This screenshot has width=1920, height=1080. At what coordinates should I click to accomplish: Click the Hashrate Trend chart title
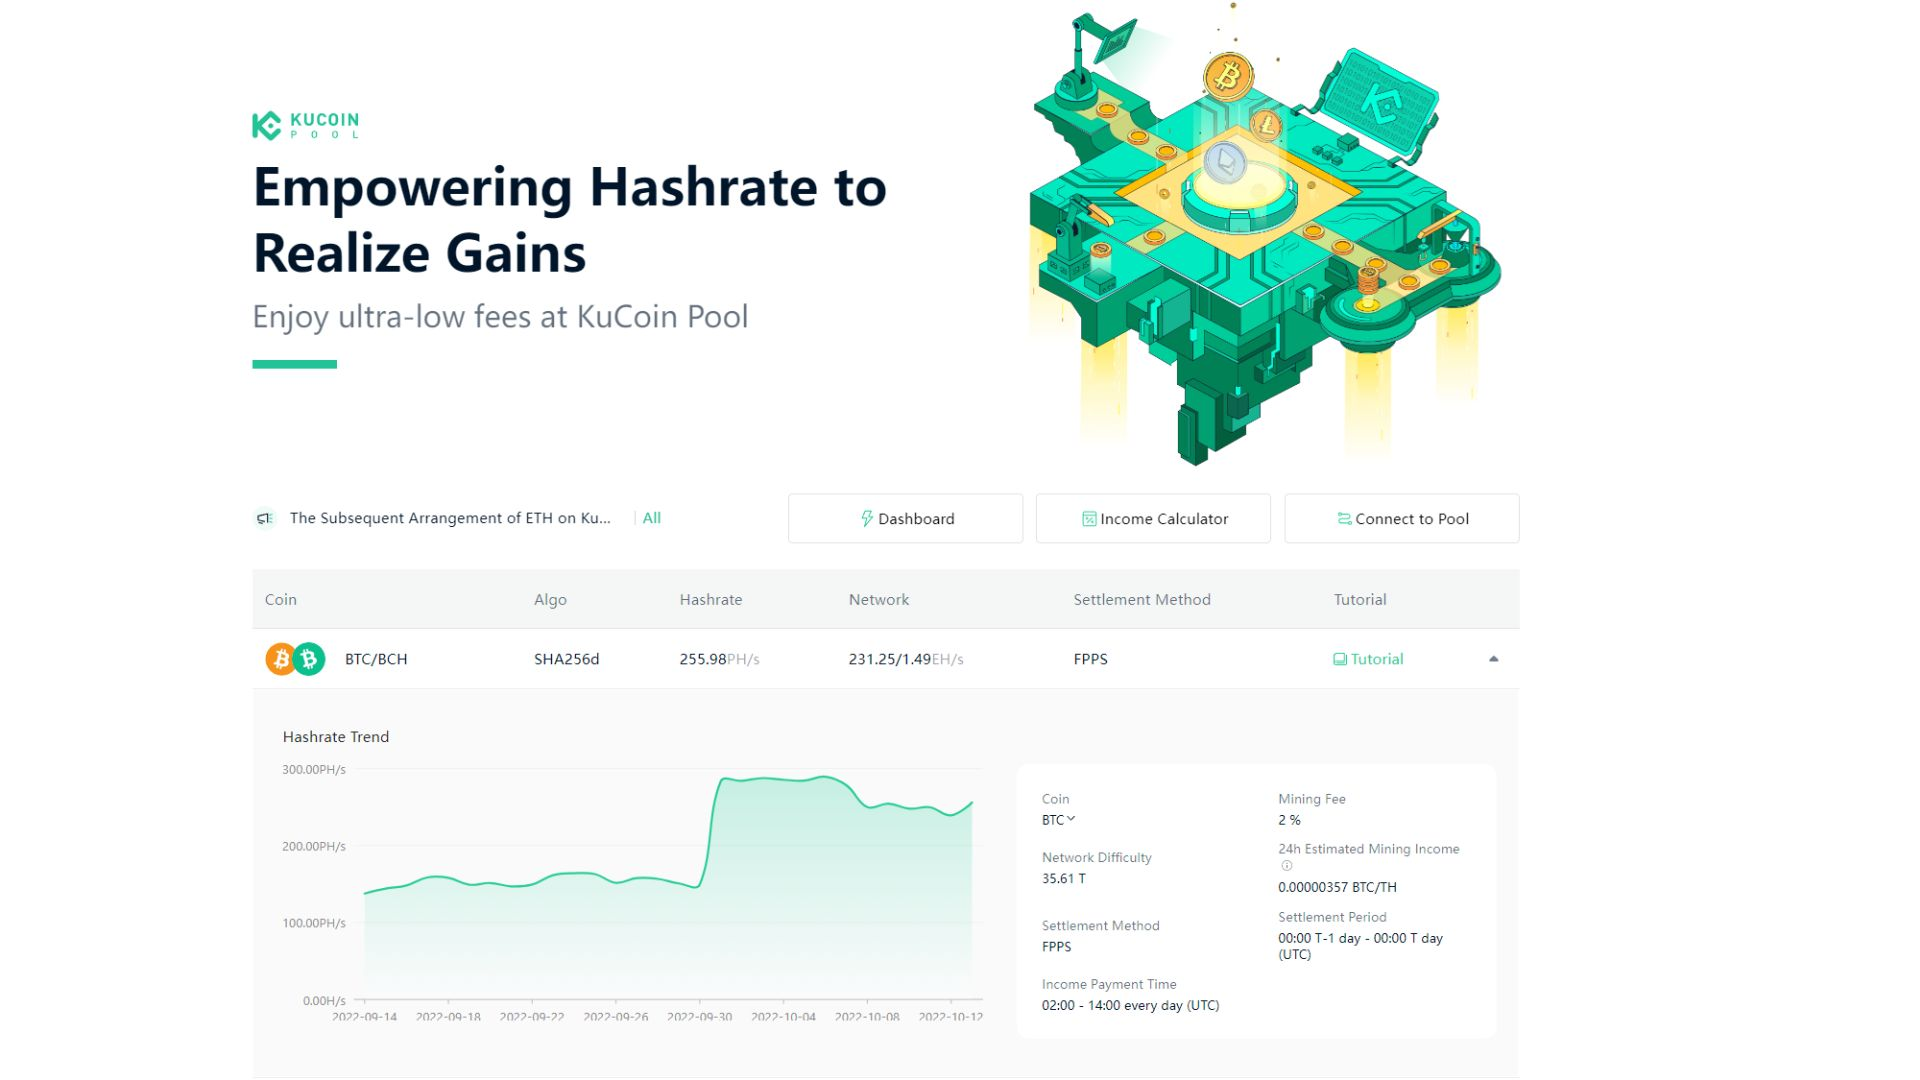(336, 737)
